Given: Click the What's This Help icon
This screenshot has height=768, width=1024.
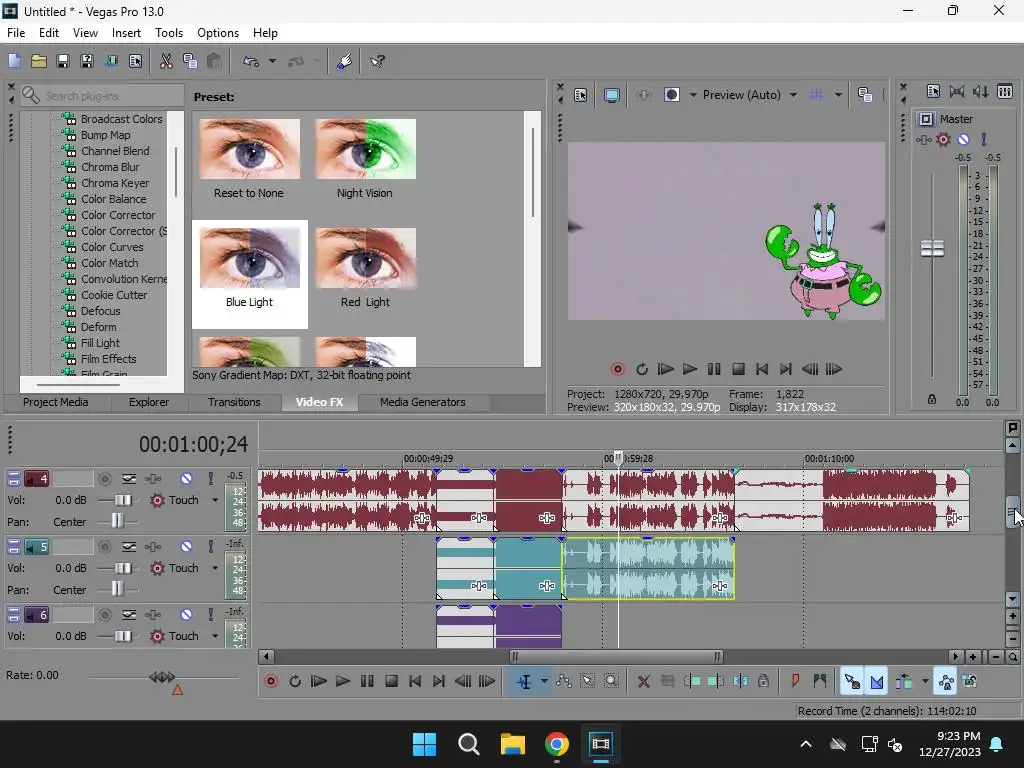Looking at the screenshot, I should coord(377,61).
